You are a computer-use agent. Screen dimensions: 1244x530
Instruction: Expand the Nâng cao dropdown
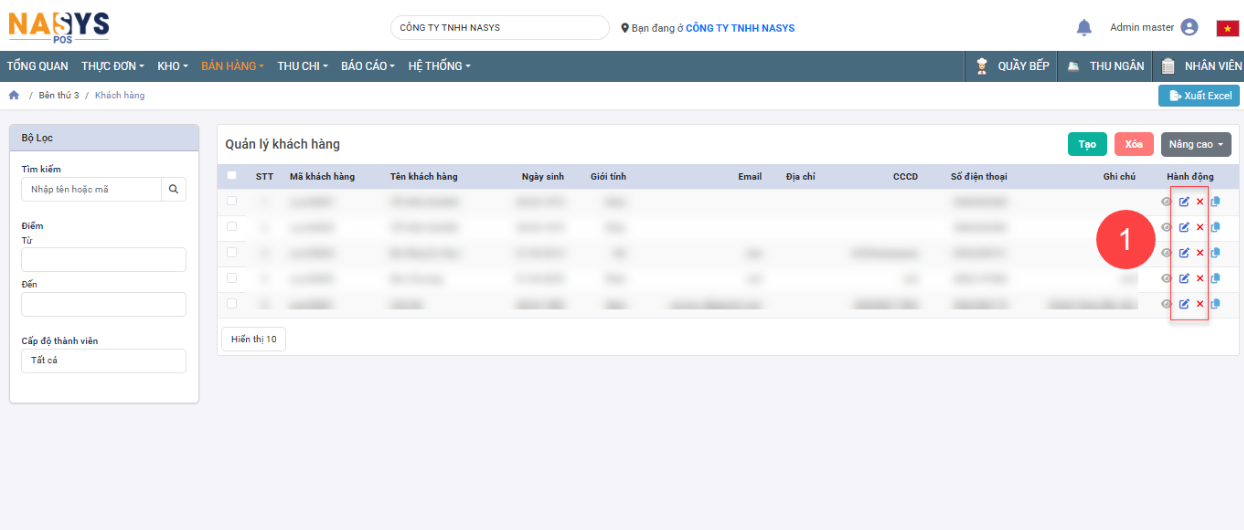coord(1196,145)
